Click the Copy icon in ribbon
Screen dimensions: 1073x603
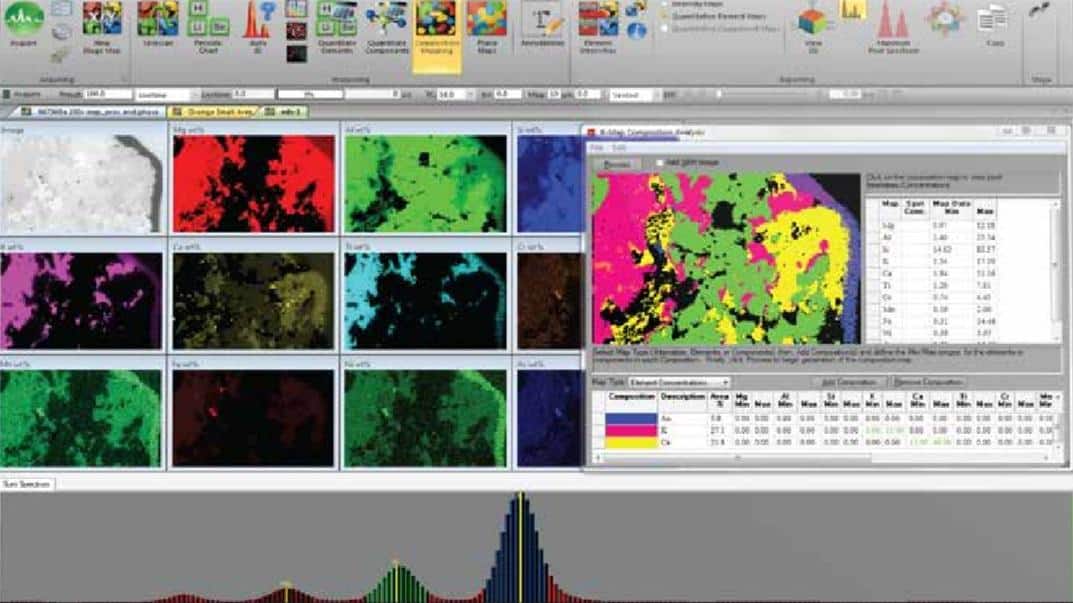point(993,22)
